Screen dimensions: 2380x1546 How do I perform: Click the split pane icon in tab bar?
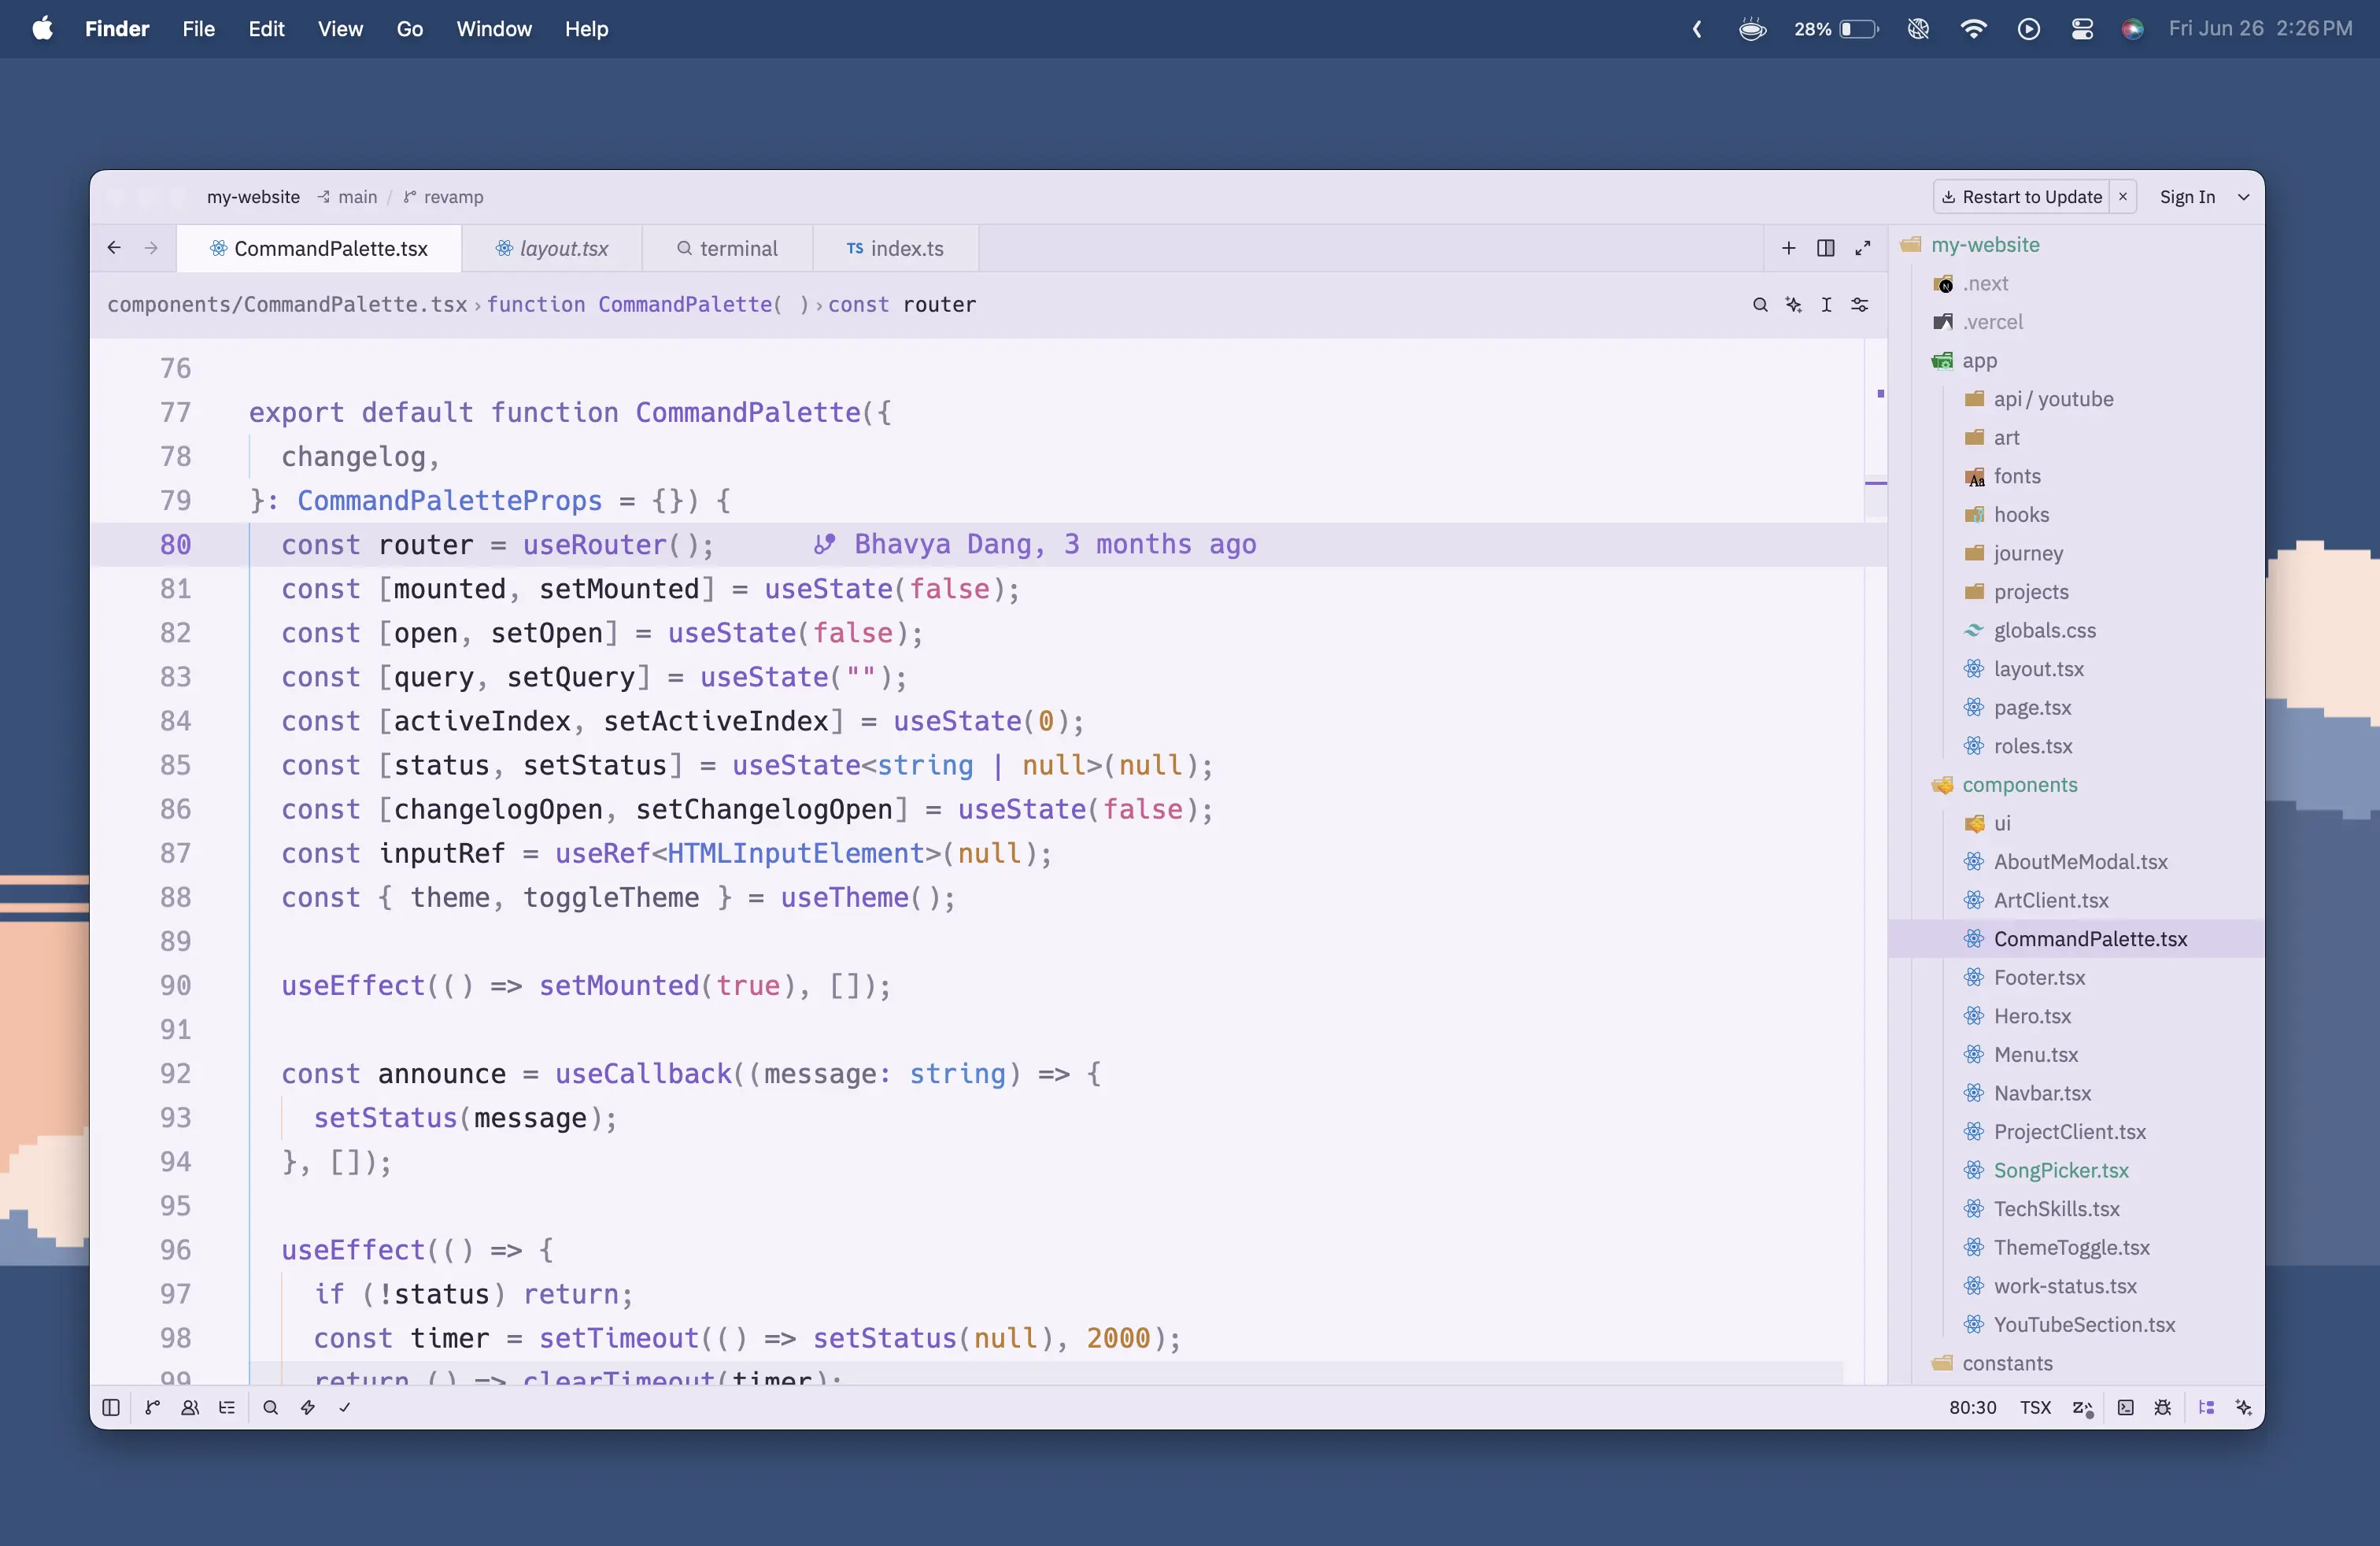click(1825, 248)
